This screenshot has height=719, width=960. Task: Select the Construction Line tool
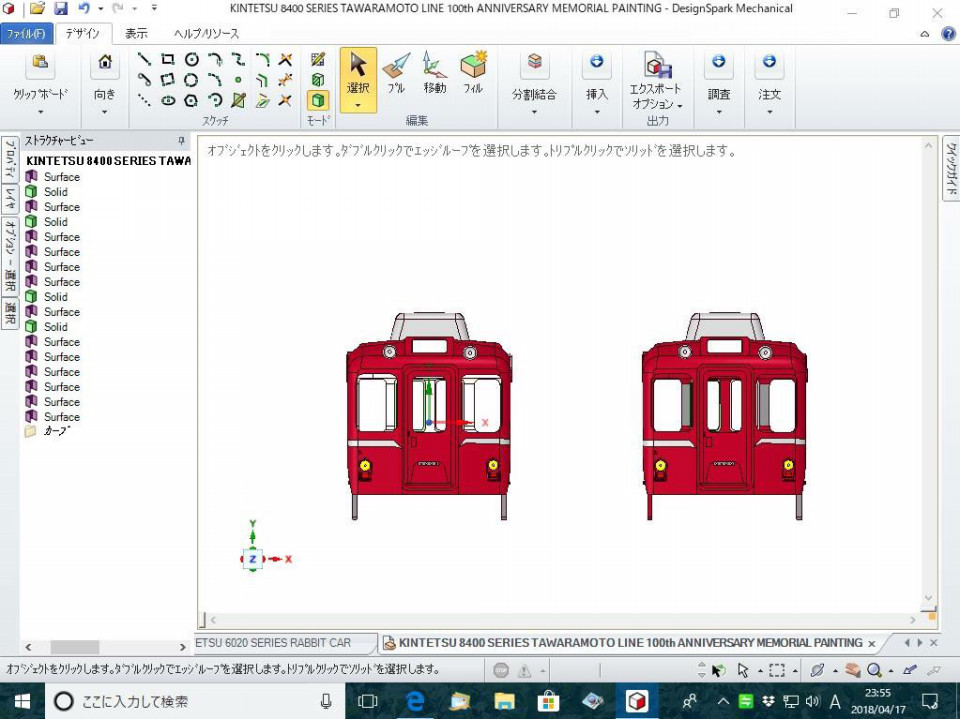(x=144, y=100)
